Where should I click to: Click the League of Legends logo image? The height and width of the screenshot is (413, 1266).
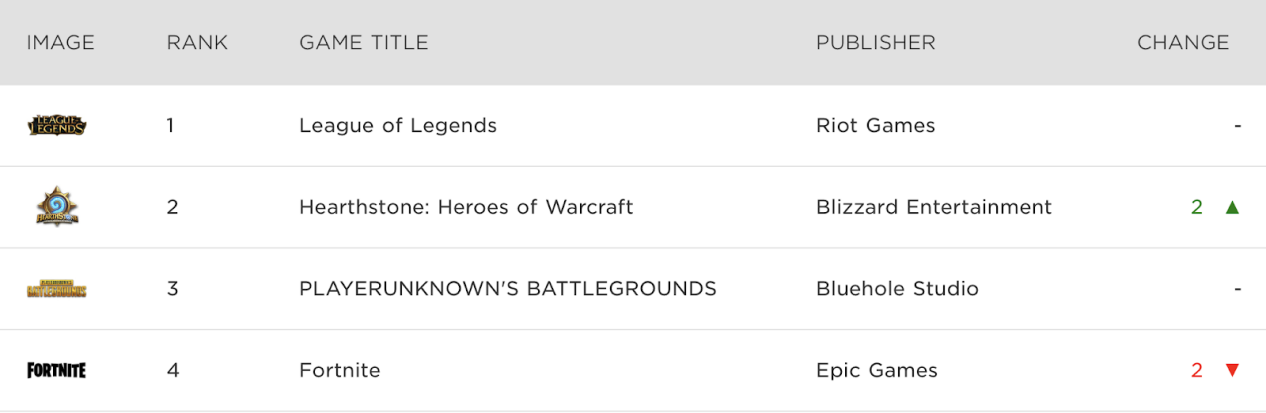tap(57, 125)
